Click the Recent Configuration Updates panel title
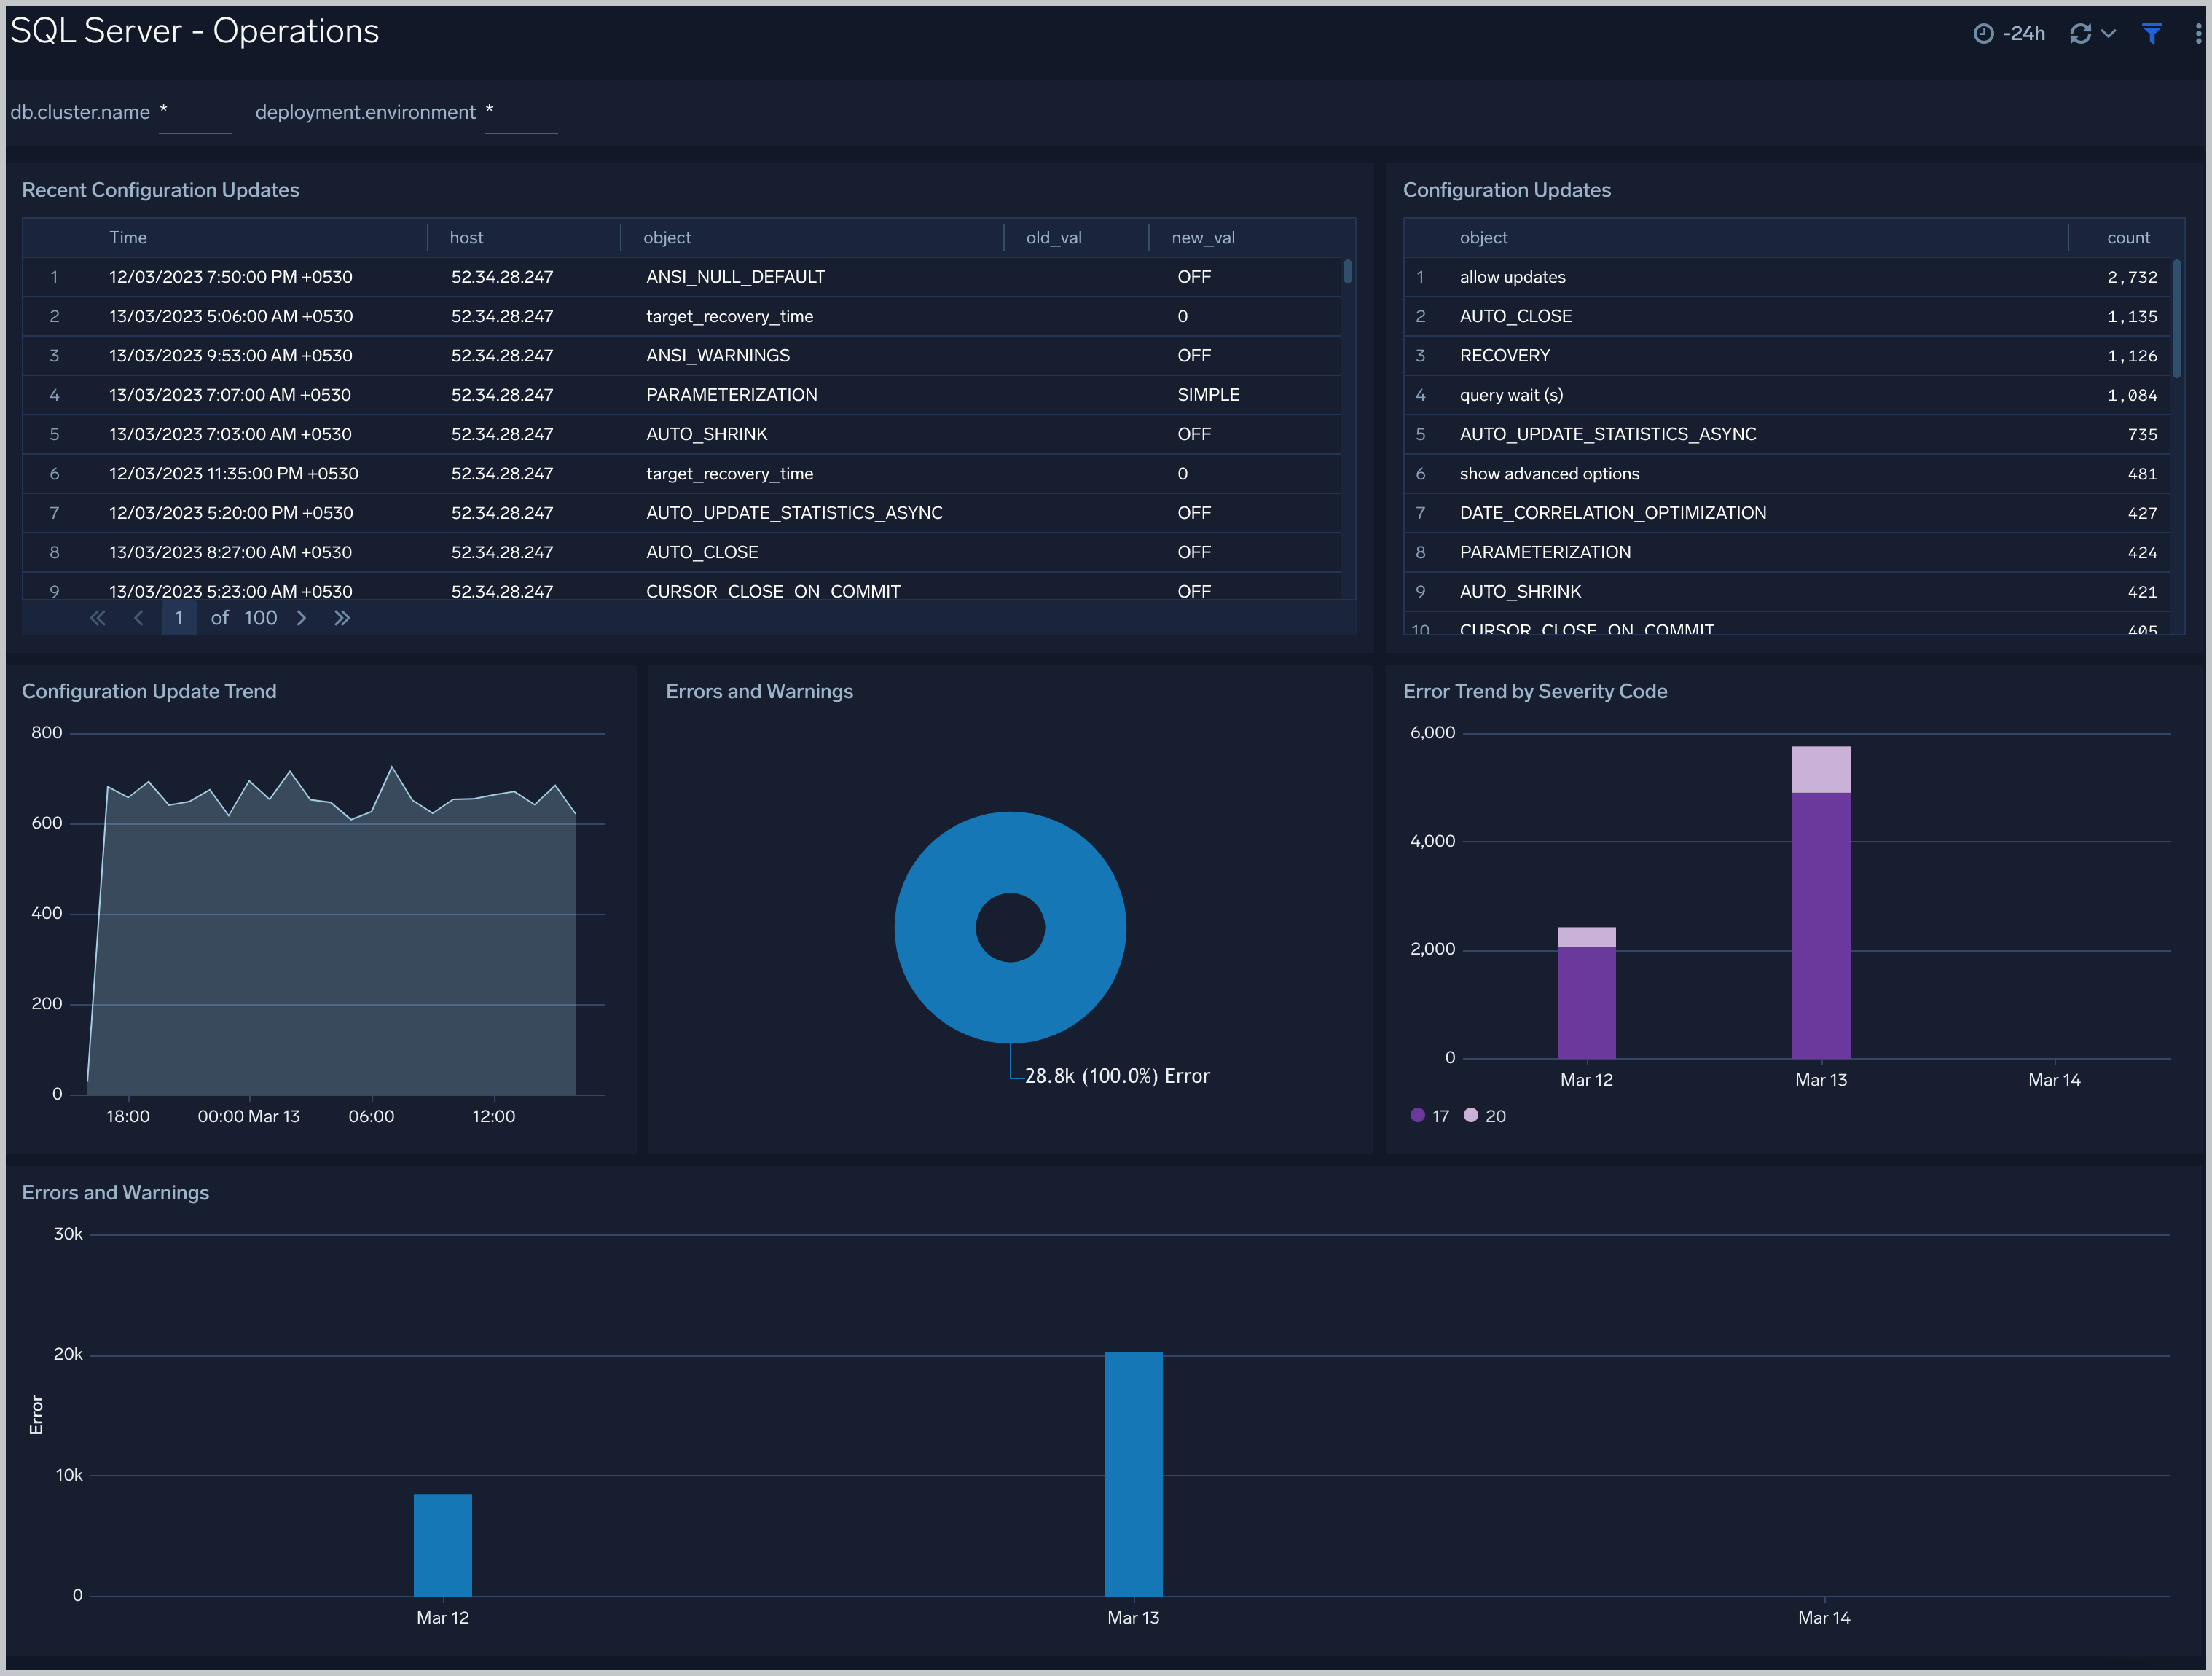 coord(160,190)
